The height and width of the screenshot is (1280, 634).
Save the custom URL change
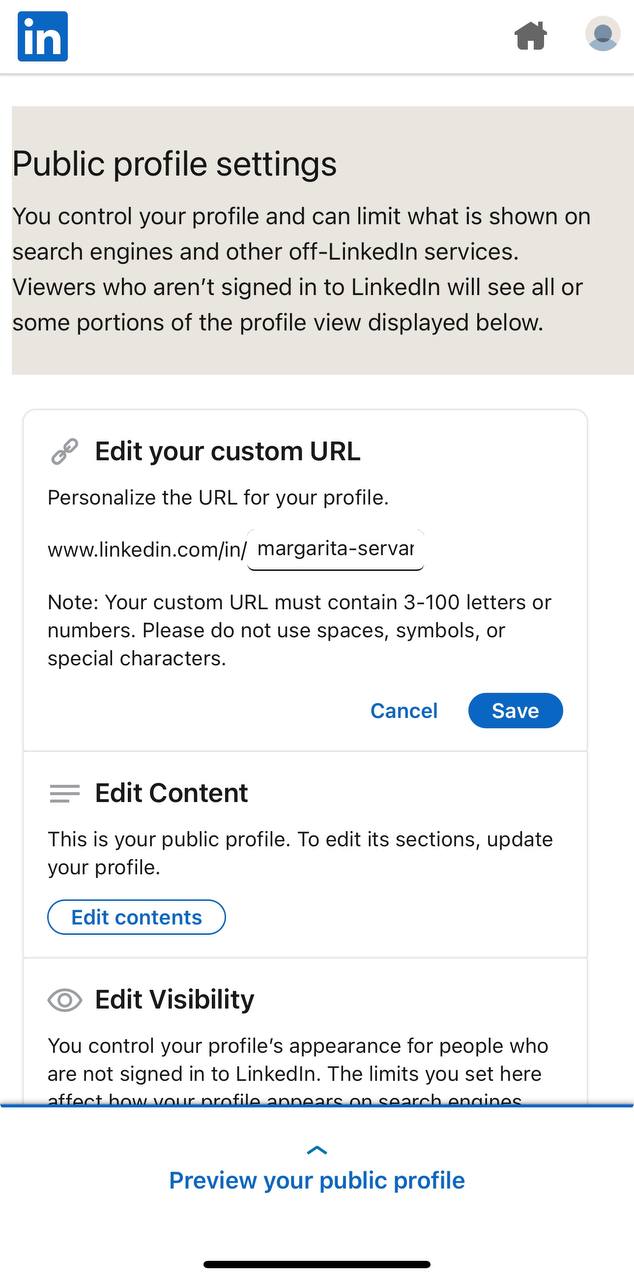(x=515, y=710)
